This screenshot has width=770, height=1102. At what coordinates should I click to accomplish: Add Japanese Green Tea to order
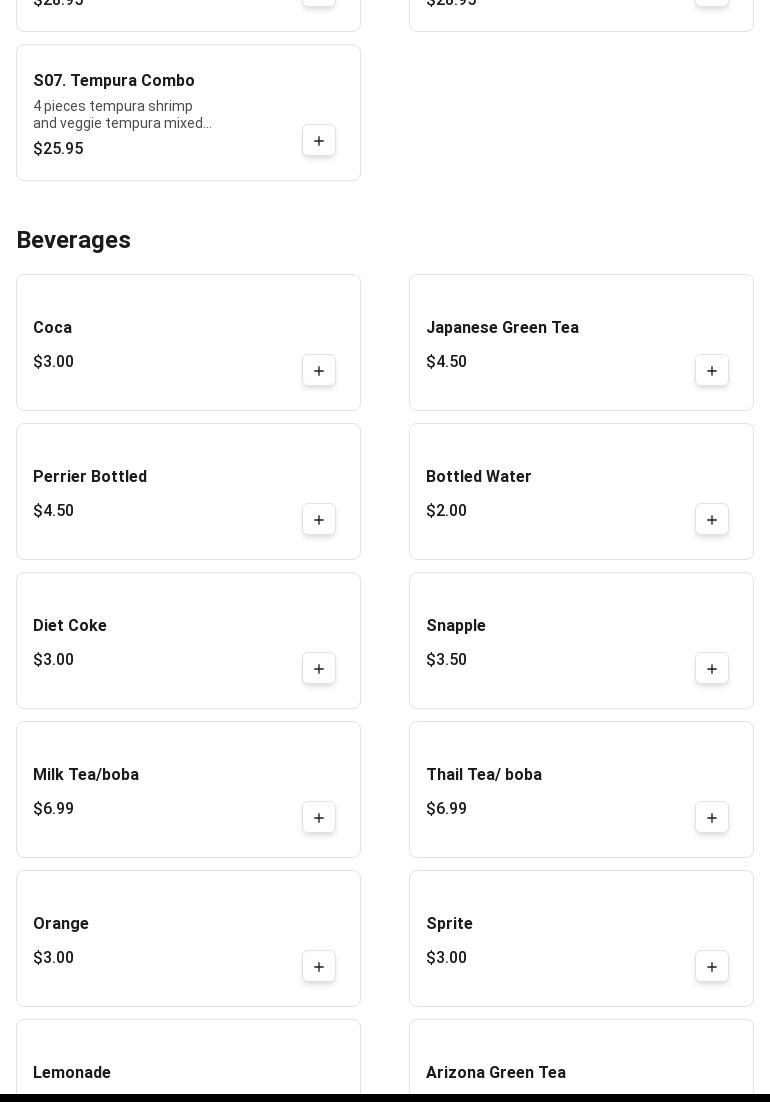[x=712, y=371]
